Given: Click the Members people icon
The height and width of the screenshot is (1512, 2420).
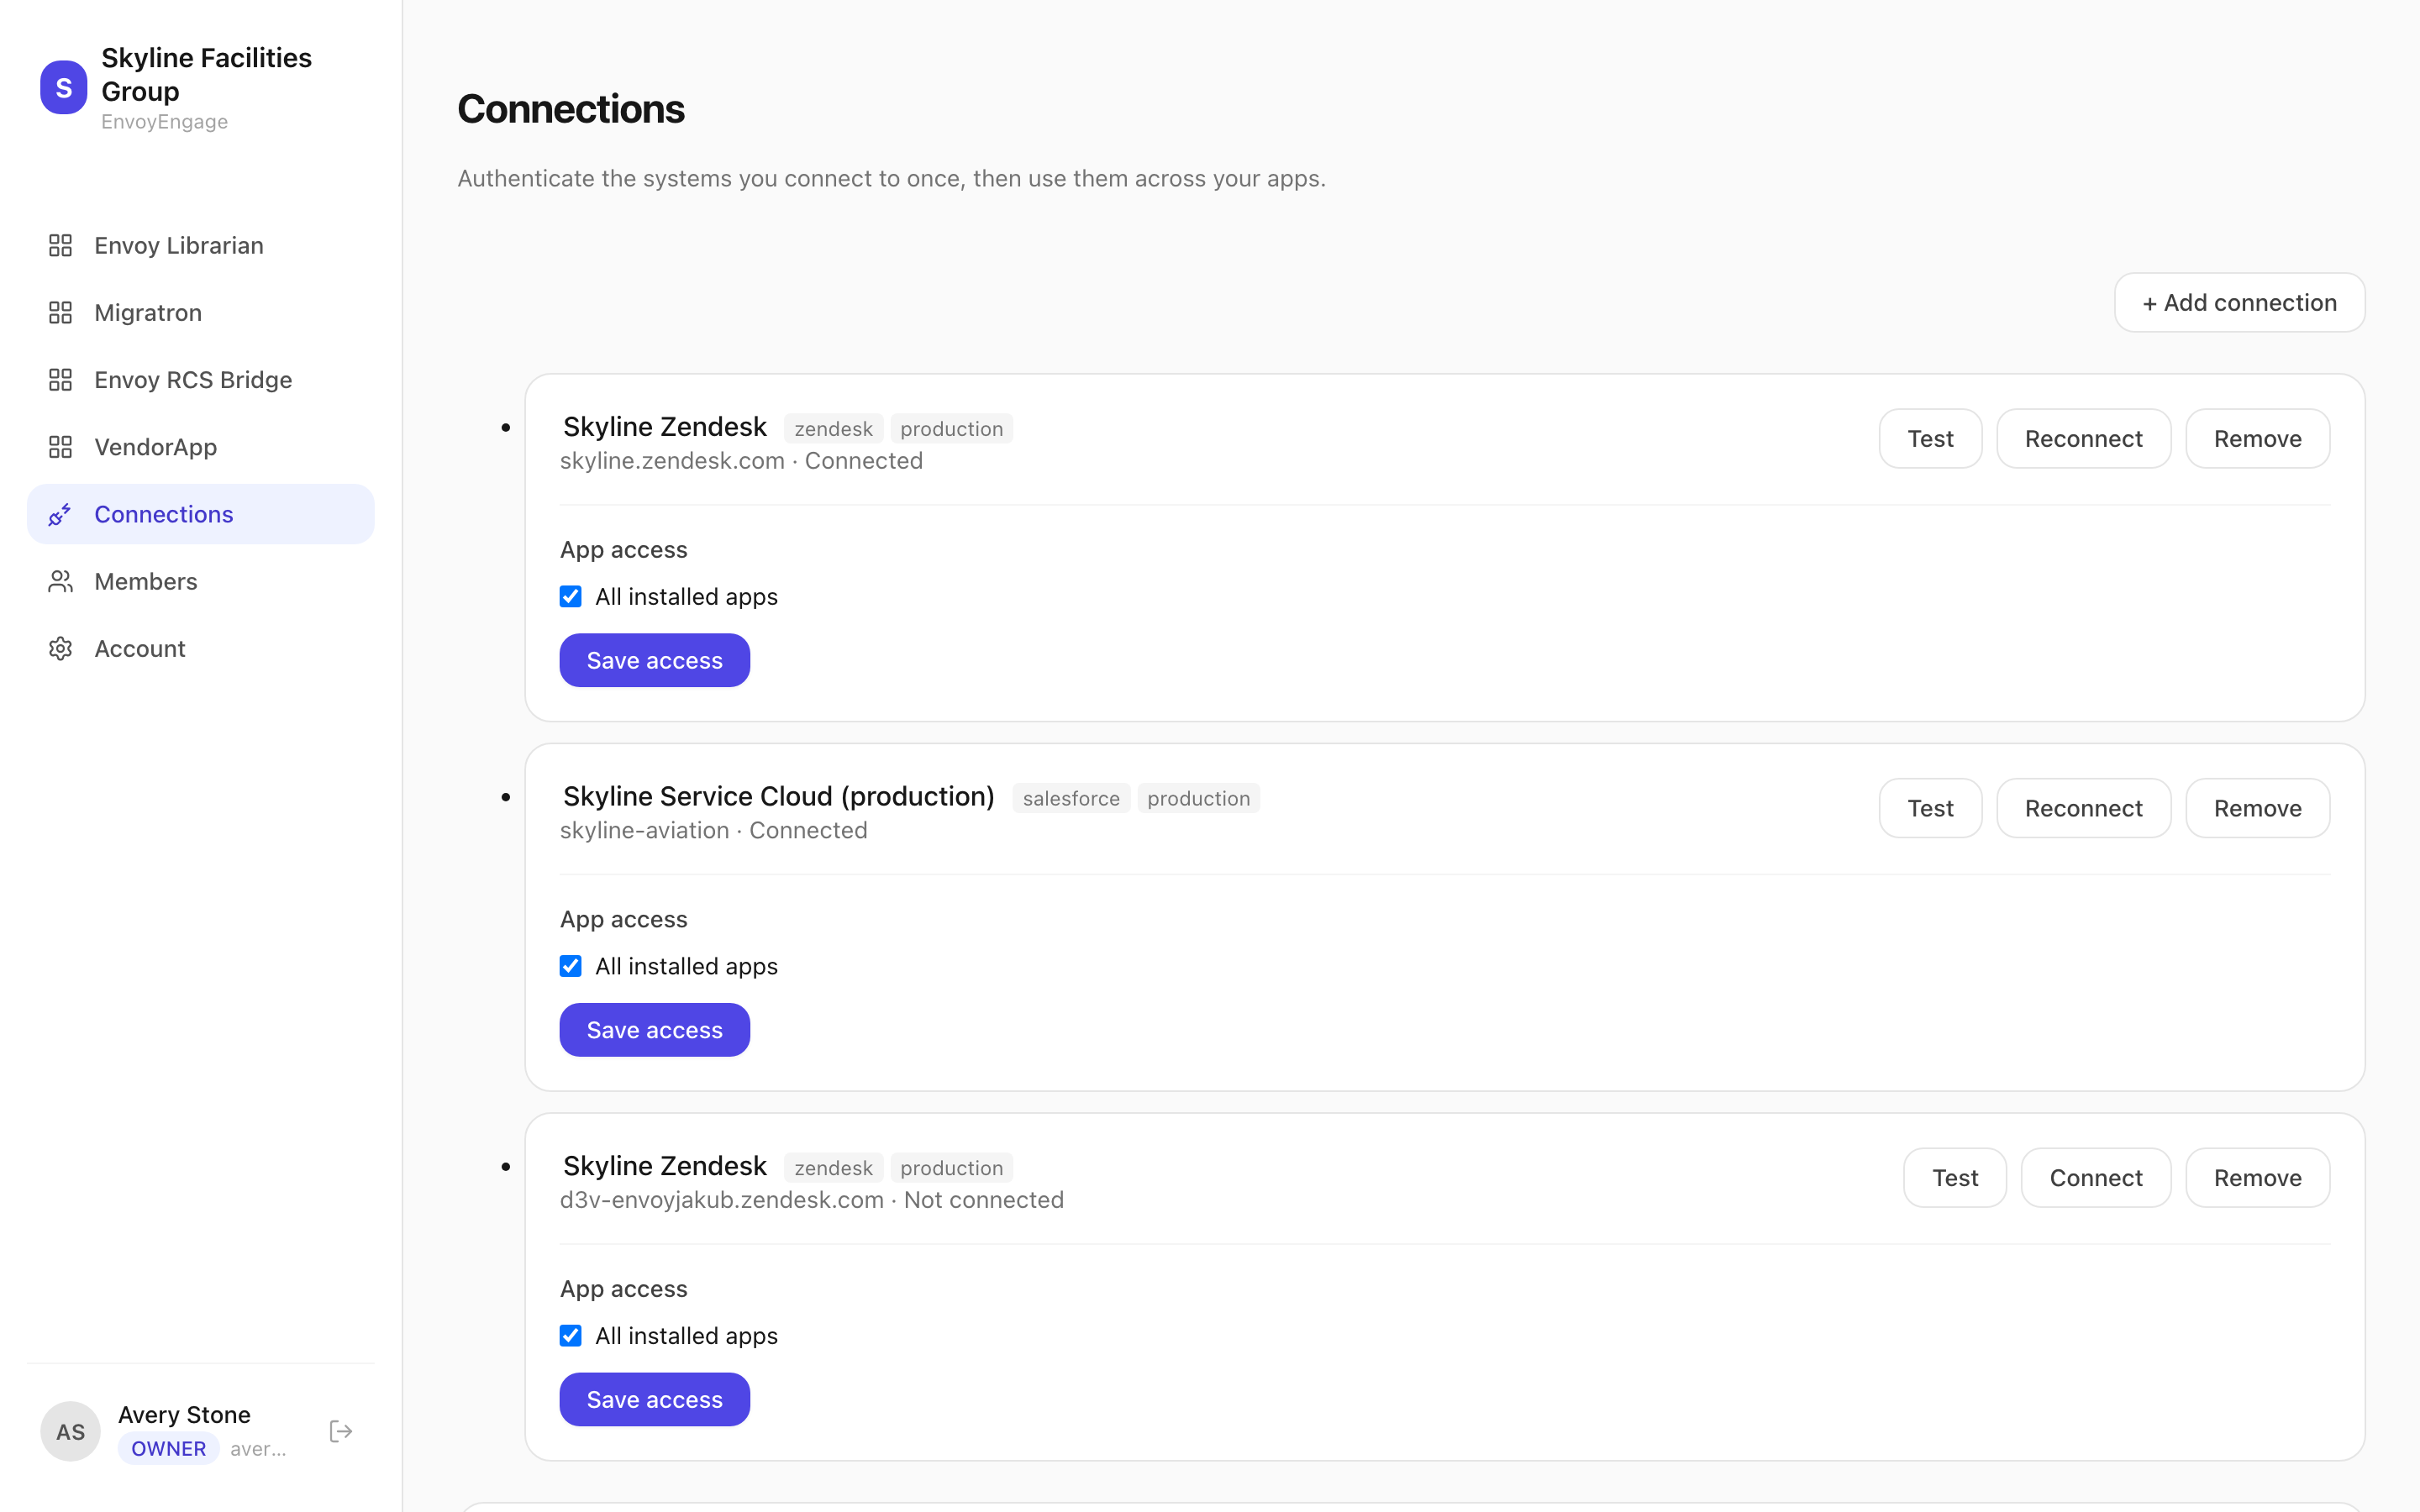Looking at the screenshot, I should [x=60, y=581].
